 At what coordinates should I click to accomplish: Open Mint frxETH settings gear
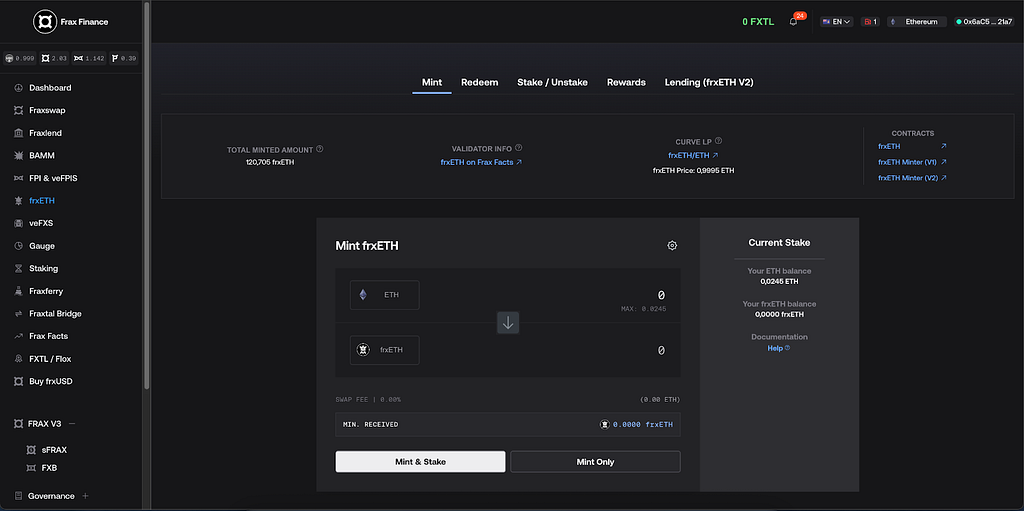[x=672, y=246]
